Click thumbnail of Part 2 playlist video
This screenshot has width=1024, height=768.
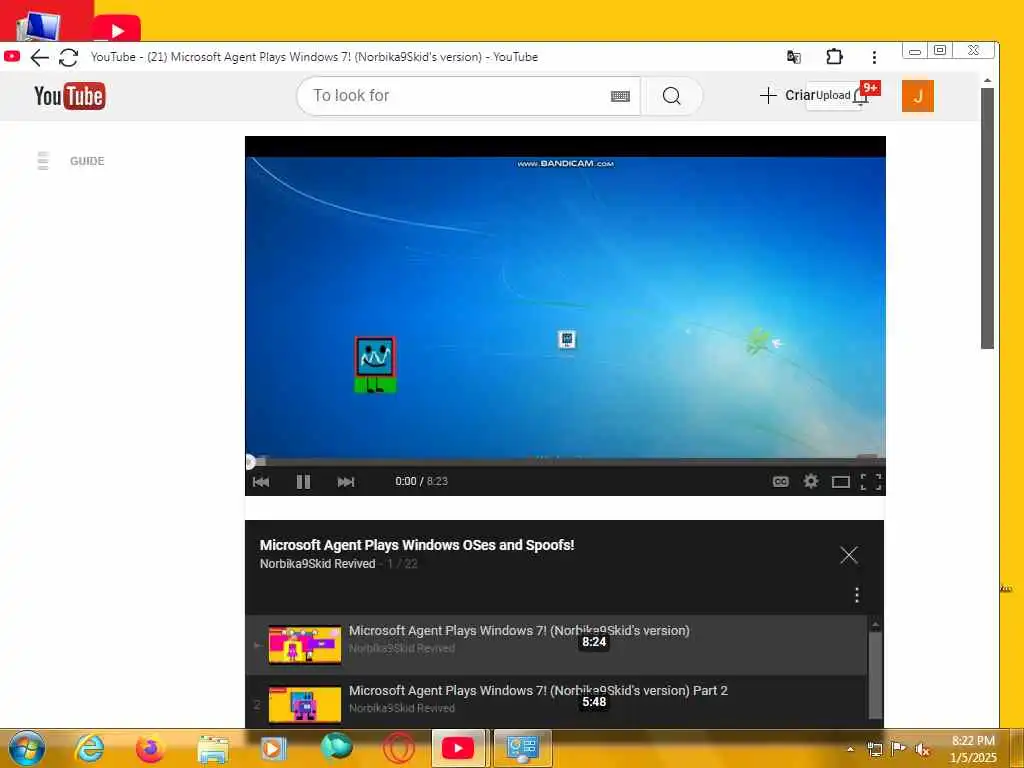pyautogui.click(x=305, y=705)
